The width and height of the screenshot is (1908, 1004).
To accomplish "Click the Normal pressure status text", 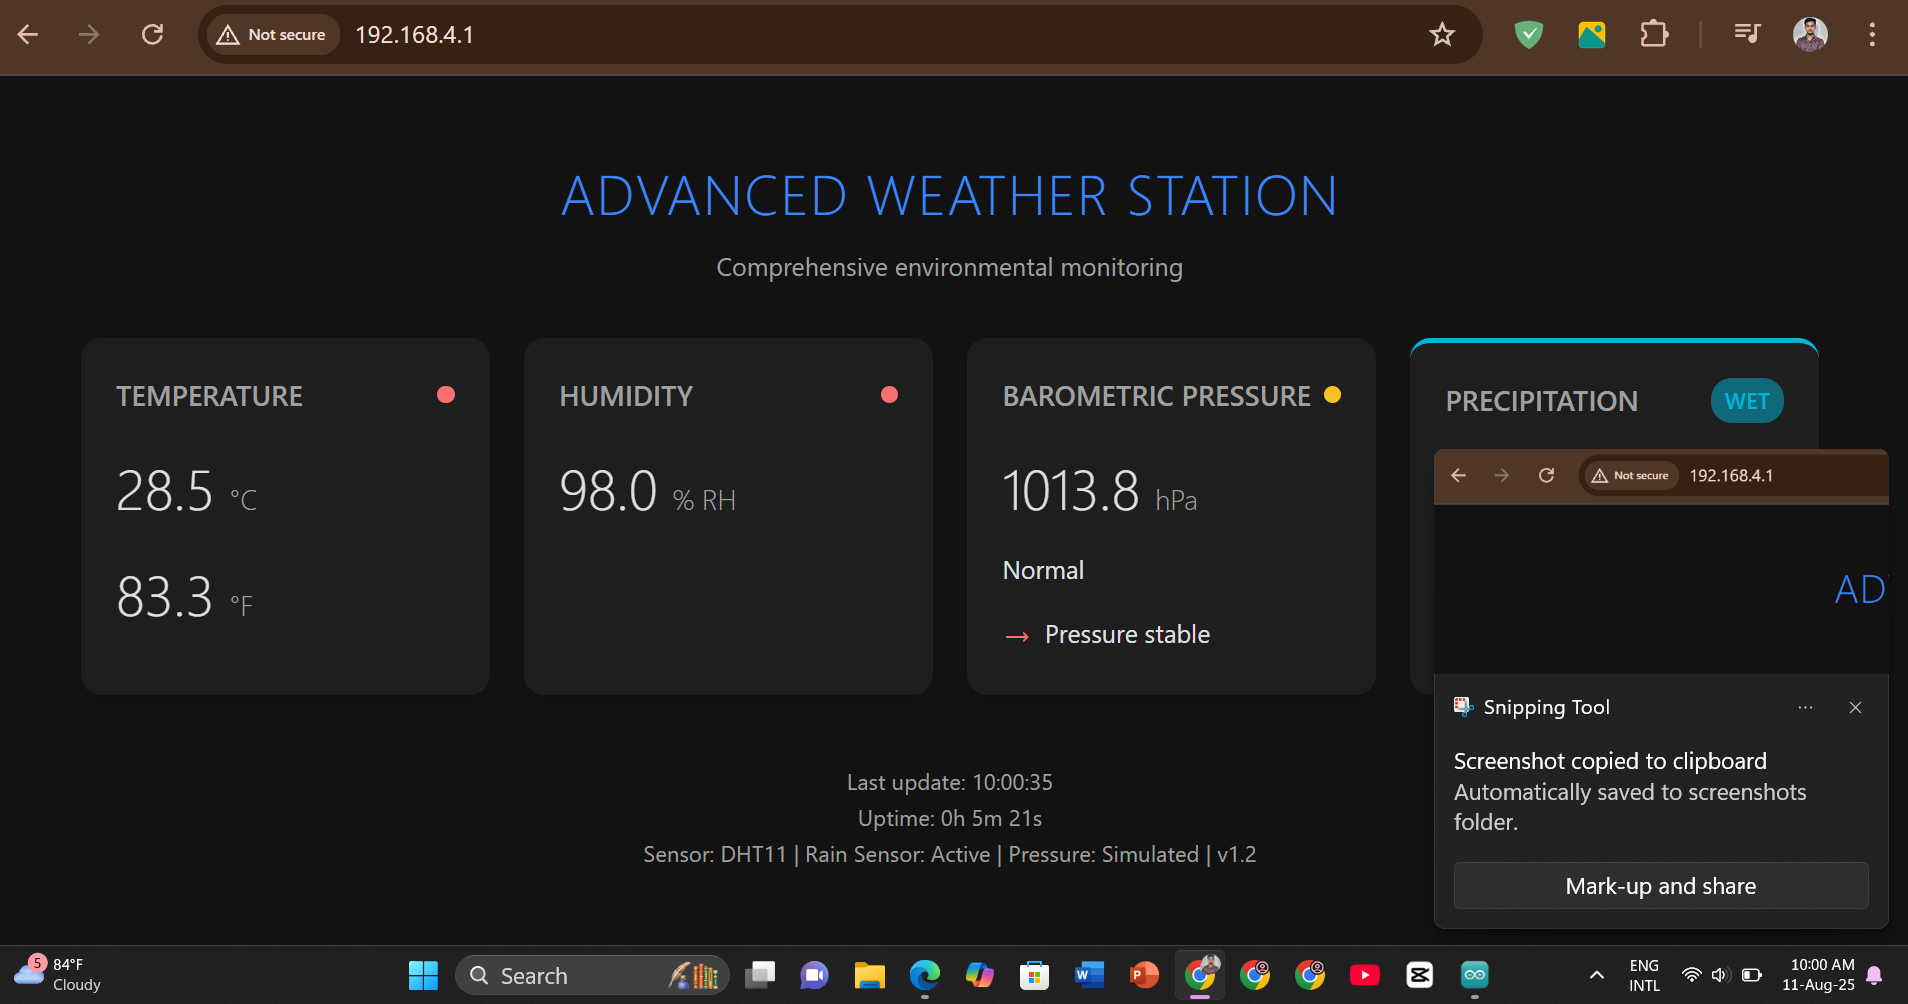I will tap(1043, 571).
